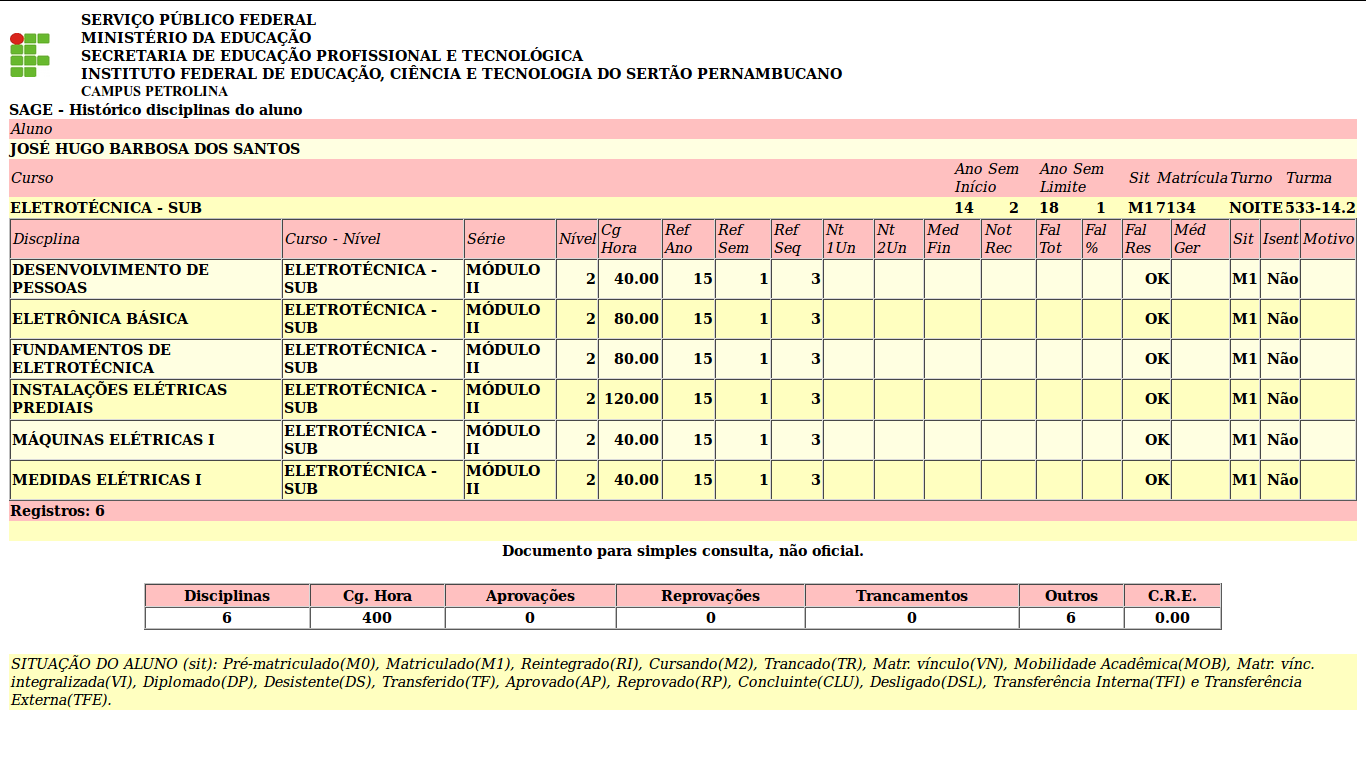
Task: Click the CAMPUS PETROLINA heading
Action: tap(154, 92)
